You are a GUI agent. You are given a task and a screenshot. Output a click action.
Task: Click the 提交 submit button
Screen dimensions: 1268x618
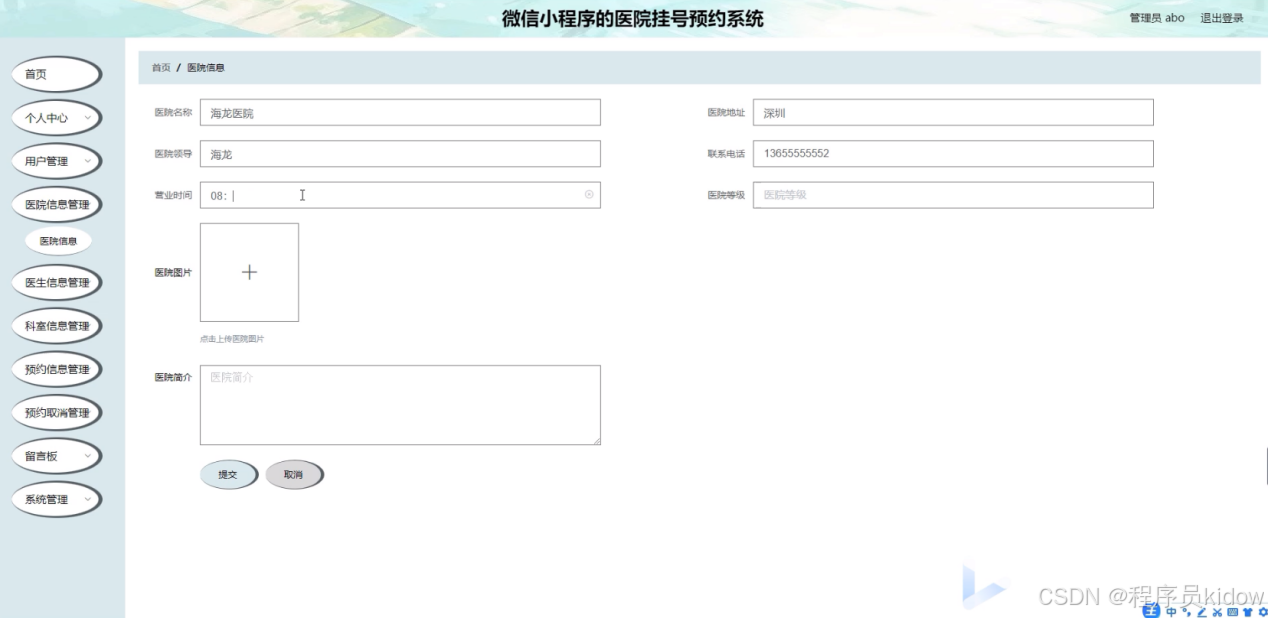pyautogui.click(x=229, y=475)
